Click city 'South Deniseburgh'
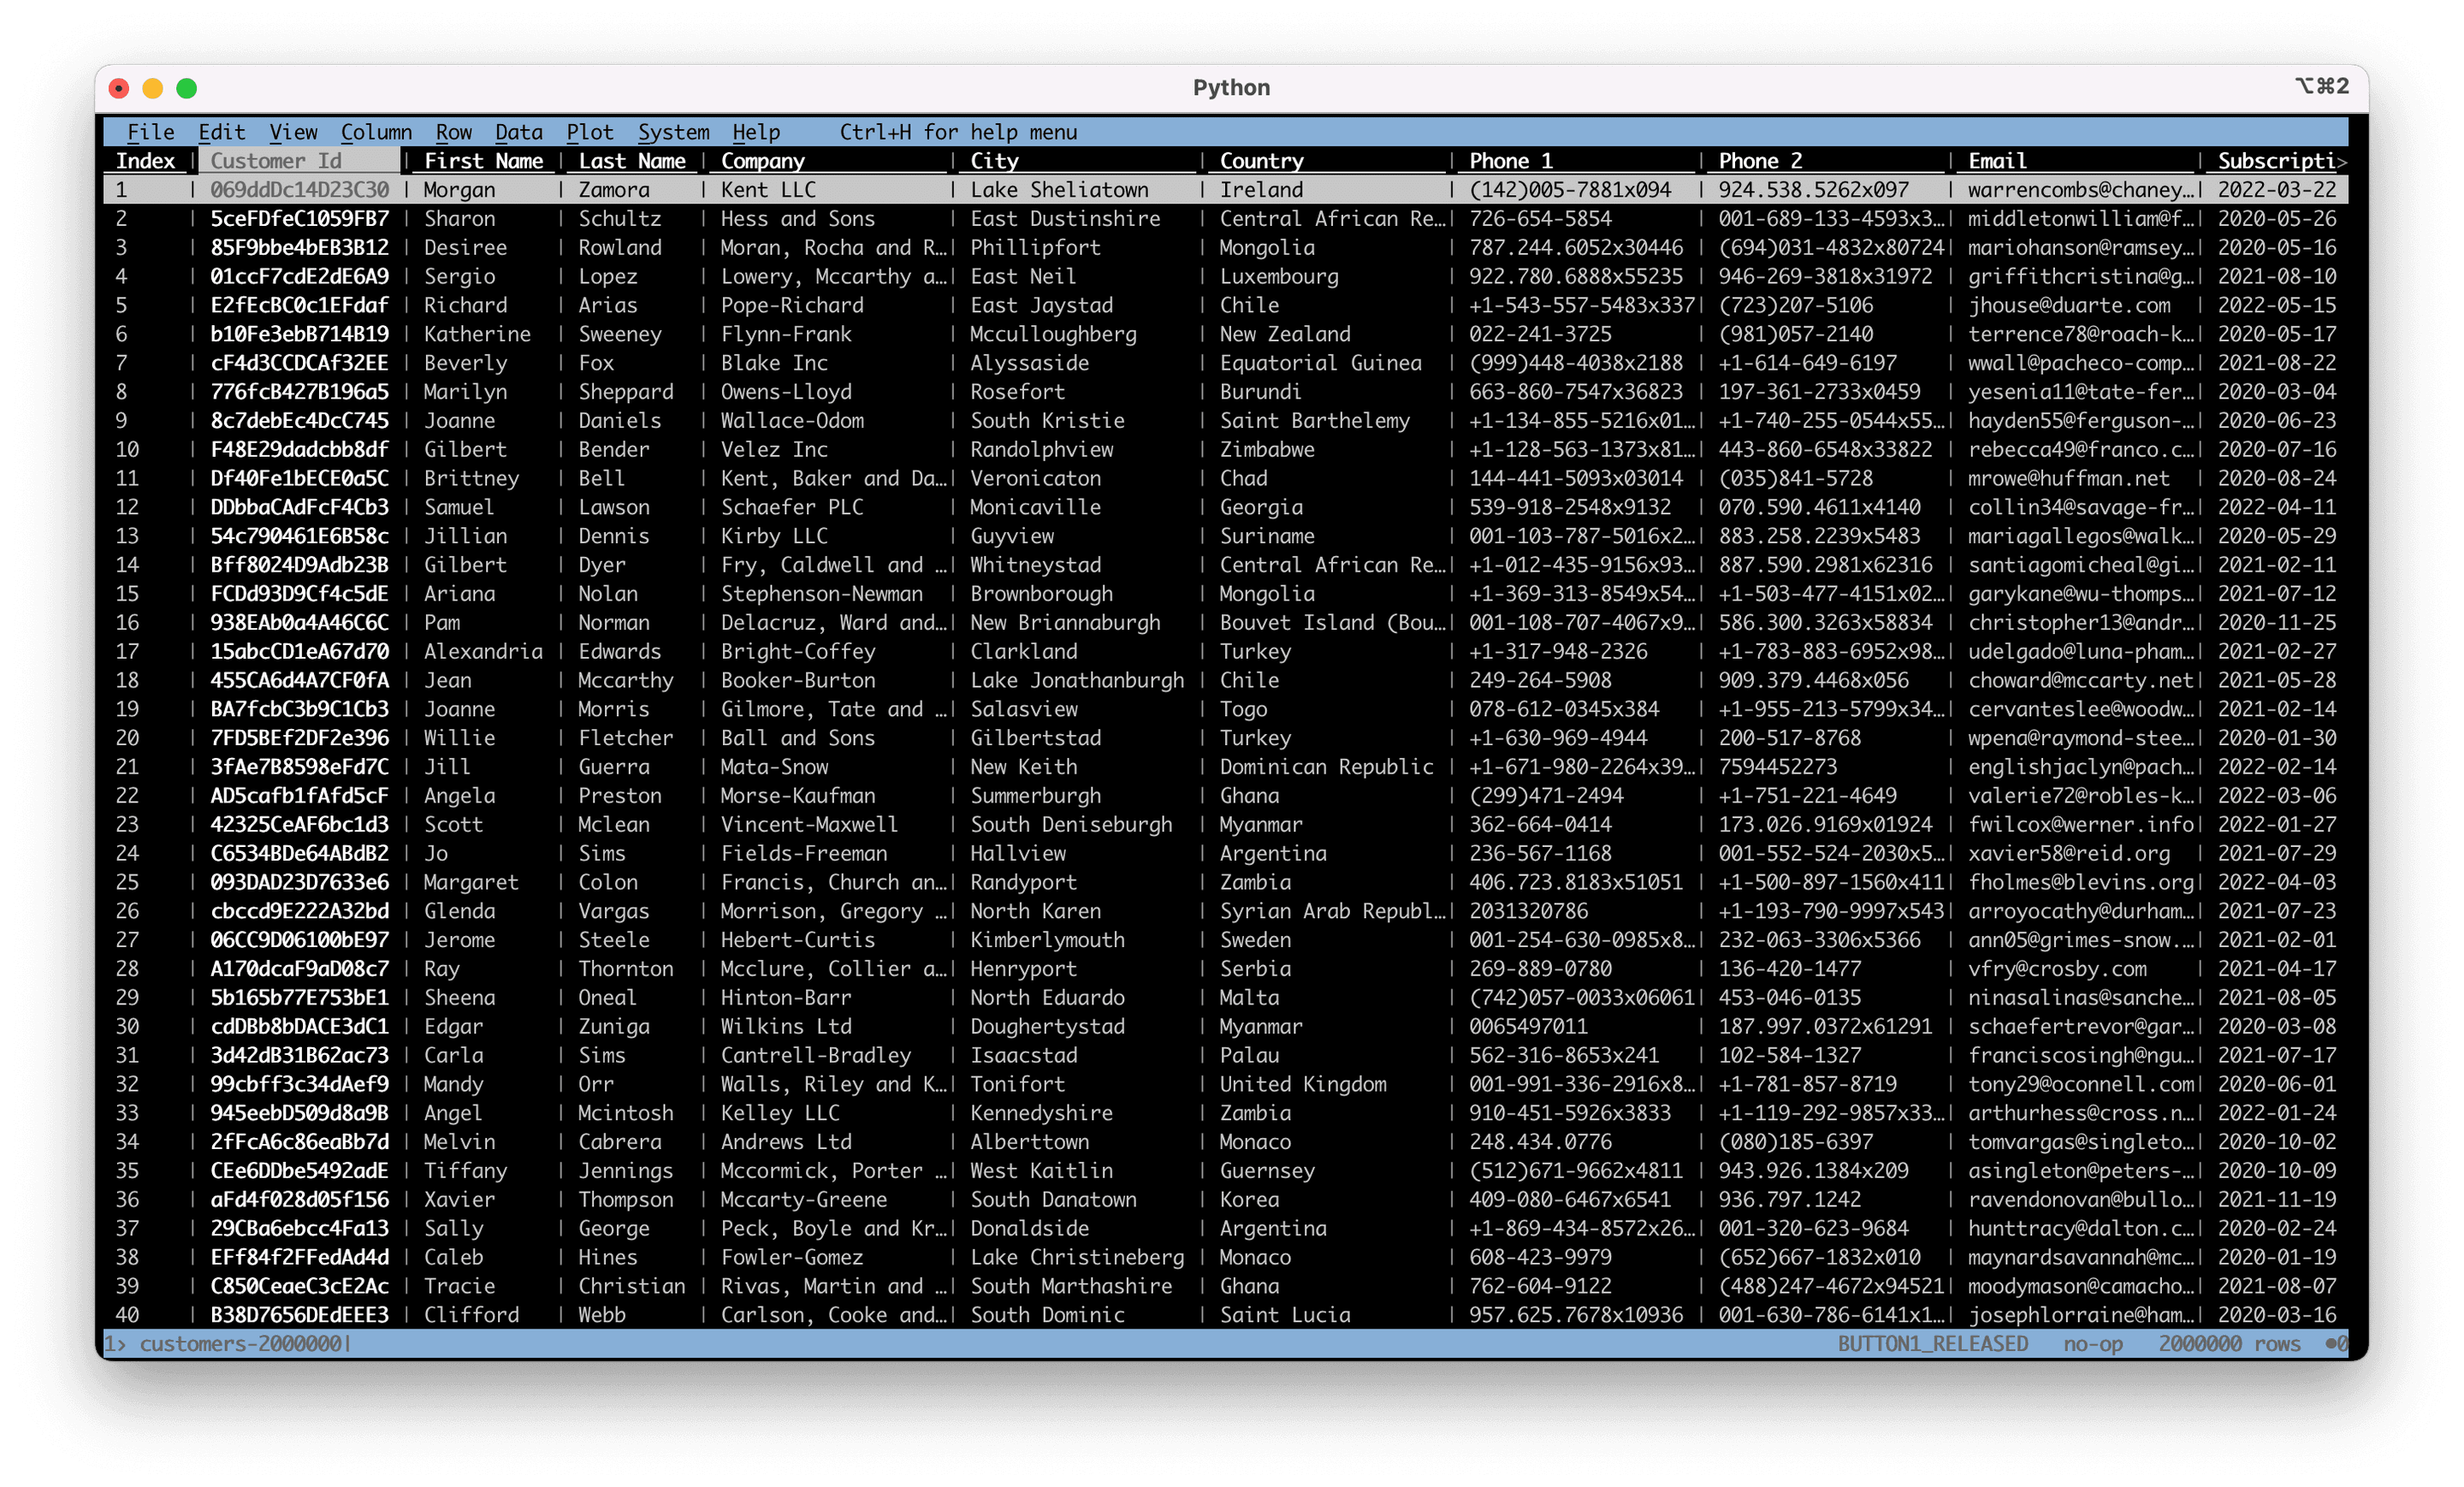This screenshot has width=2464, height=1487. point(1071,825)
